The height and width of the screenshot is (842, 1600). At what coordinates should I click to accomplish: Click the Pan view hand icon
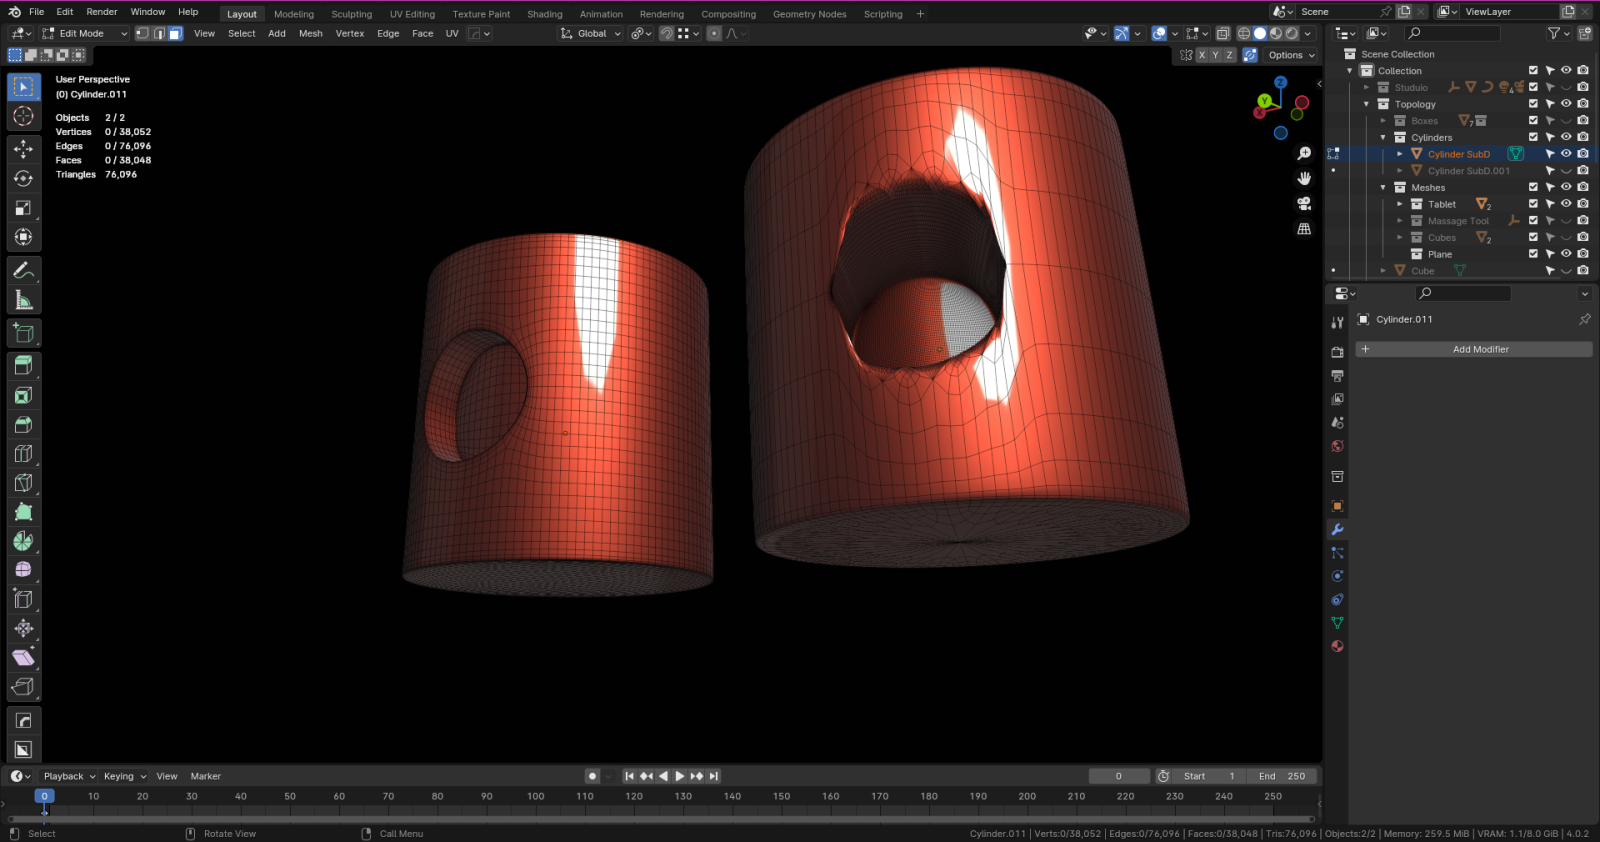(x=1304, y=178)
